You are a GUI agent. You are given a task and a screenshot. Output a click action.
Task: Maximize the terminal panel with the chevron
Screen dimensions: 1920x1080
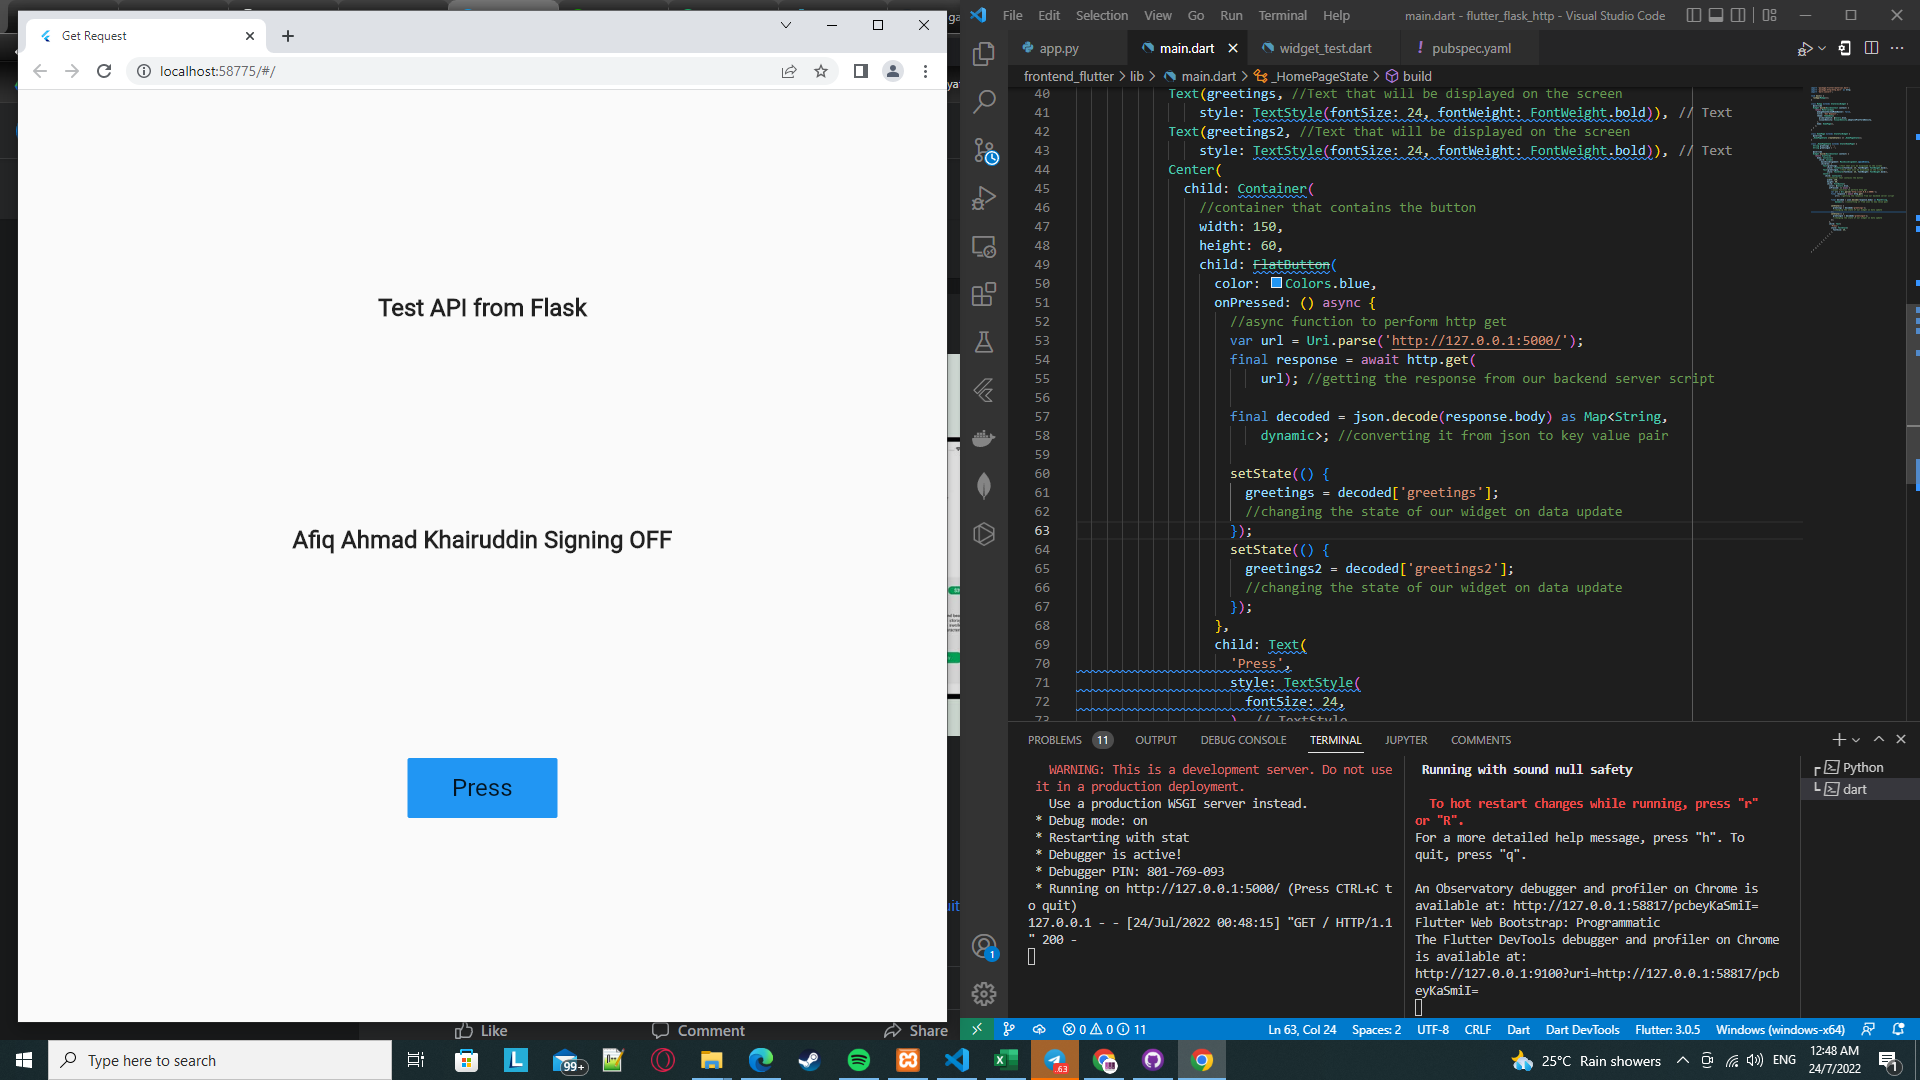(1879, 739)
